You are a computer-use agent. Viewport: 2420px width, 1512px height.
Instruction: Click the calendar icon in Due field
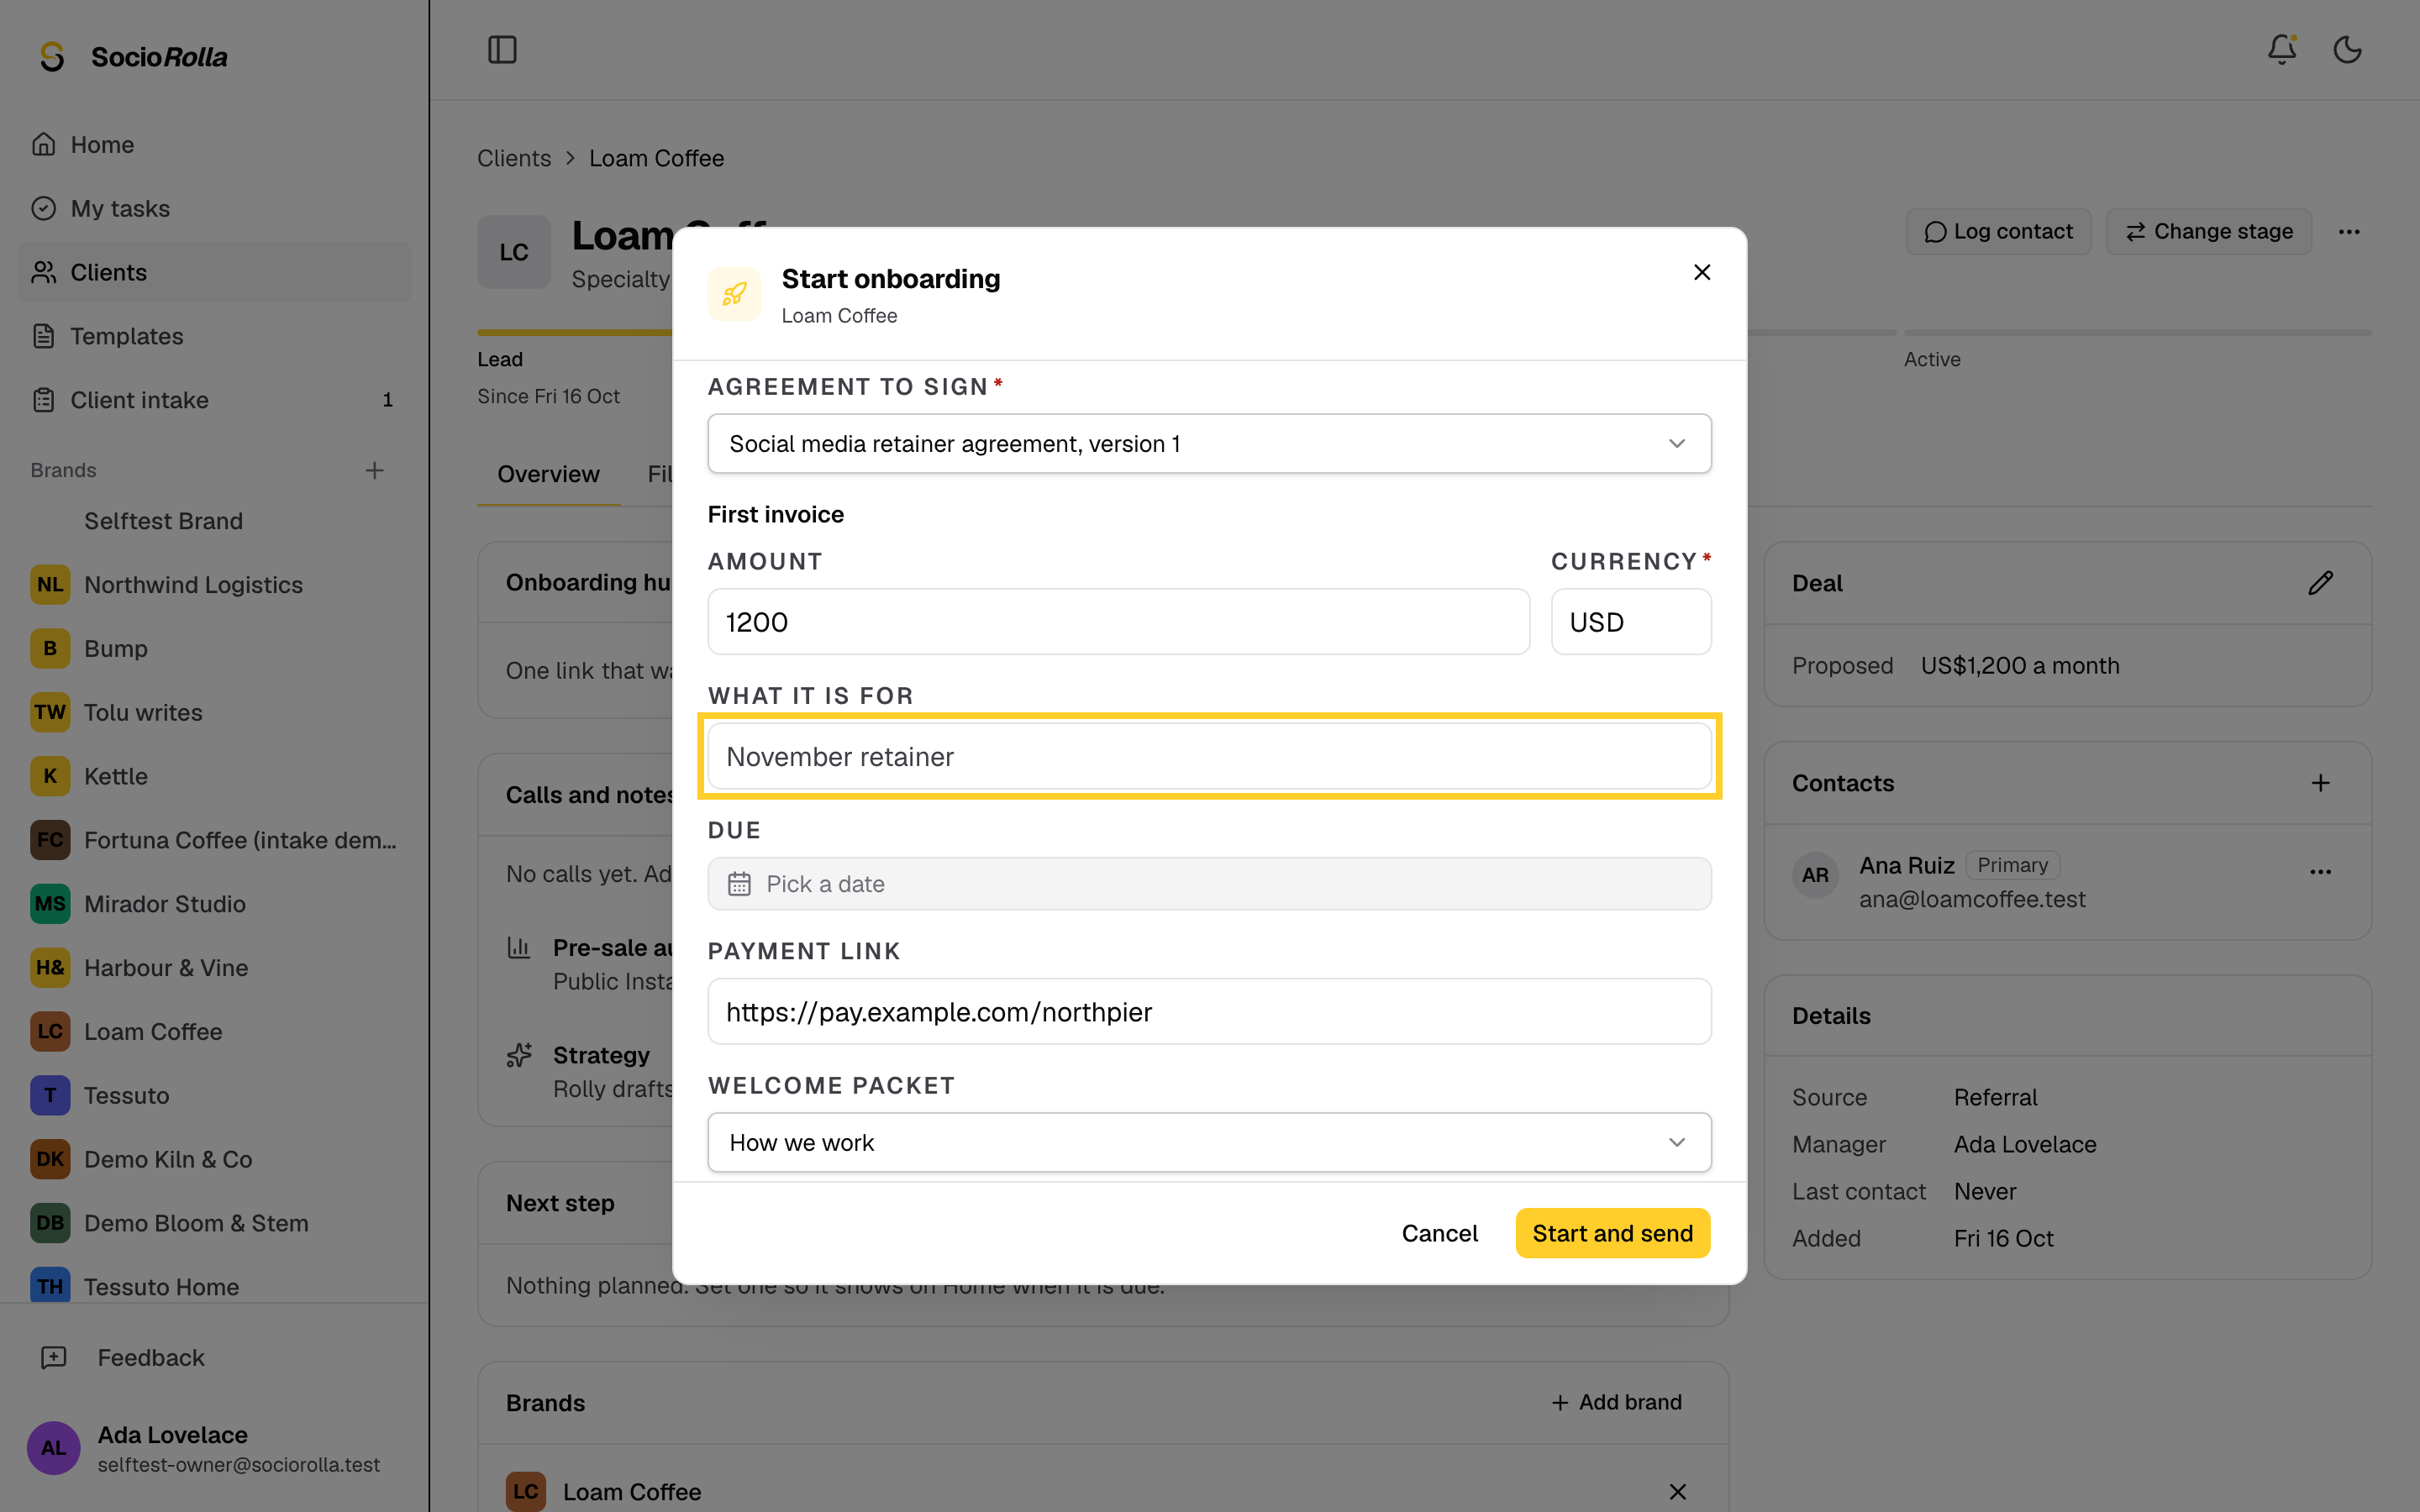pyautogui.click(x=739, y=884)
